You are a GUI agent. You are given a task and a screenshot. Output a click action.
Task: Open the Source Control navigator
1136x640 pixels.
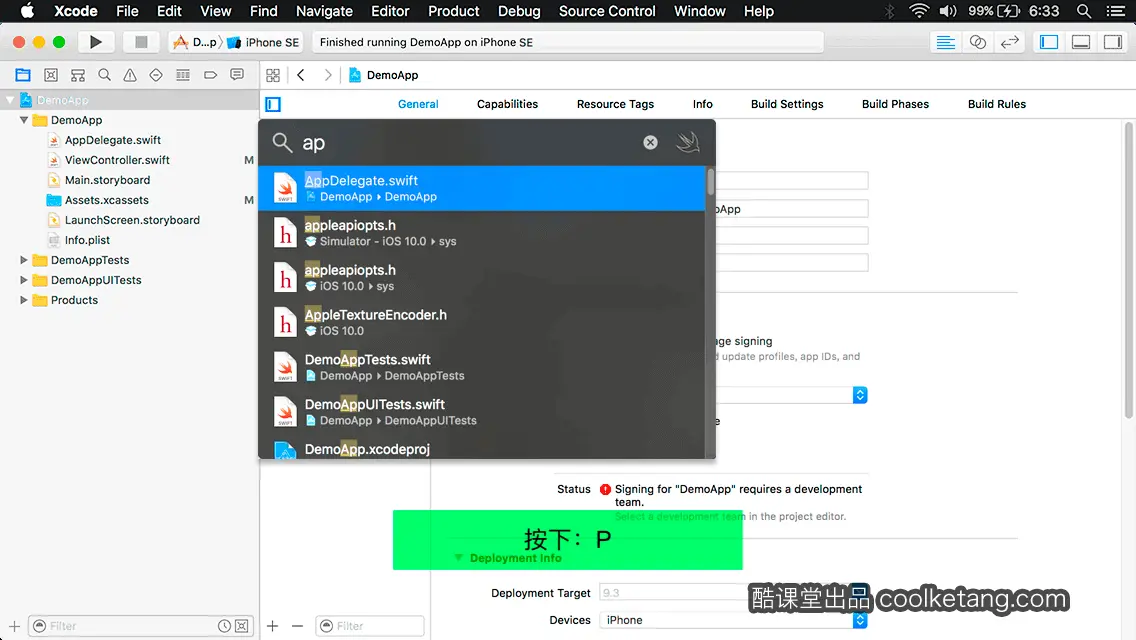coord(51,75)
